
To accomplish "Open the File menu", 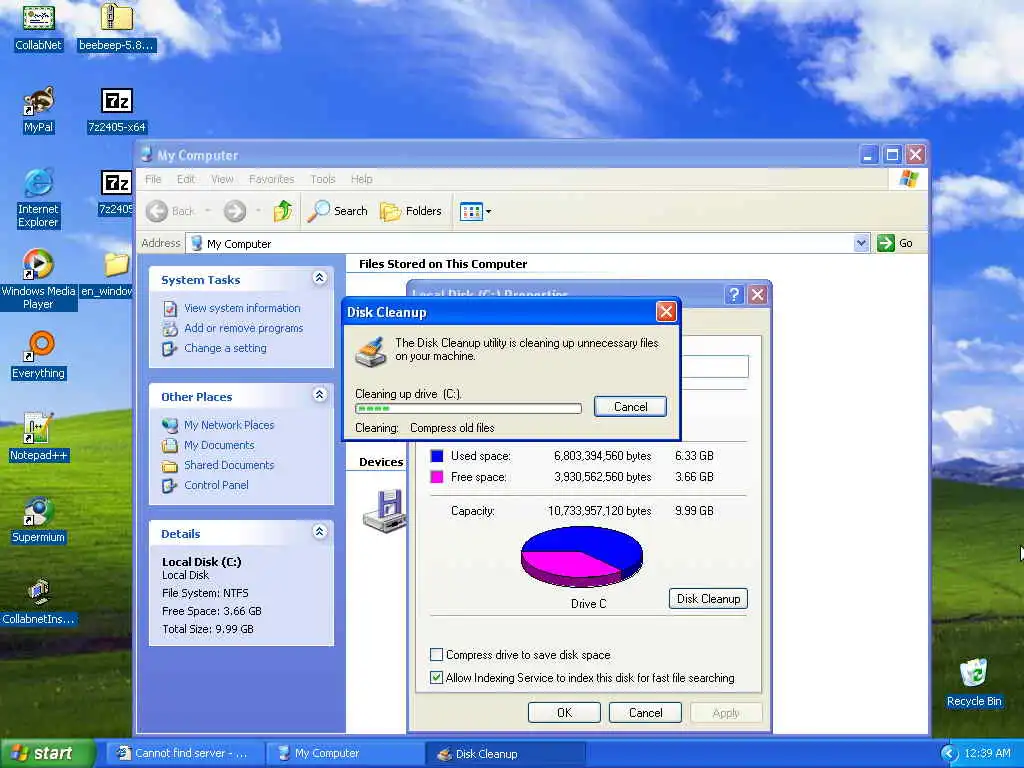I will pos(153,179).
